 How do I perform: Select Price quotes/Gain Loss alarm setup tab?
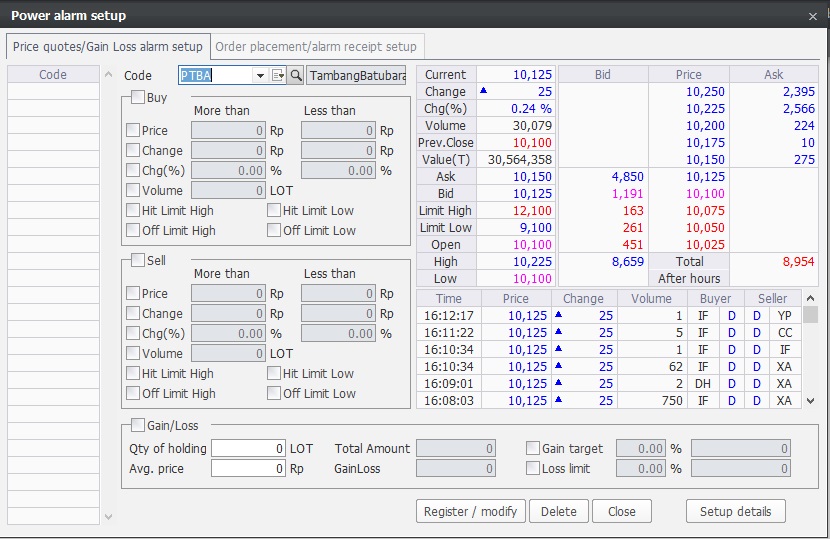108,47
